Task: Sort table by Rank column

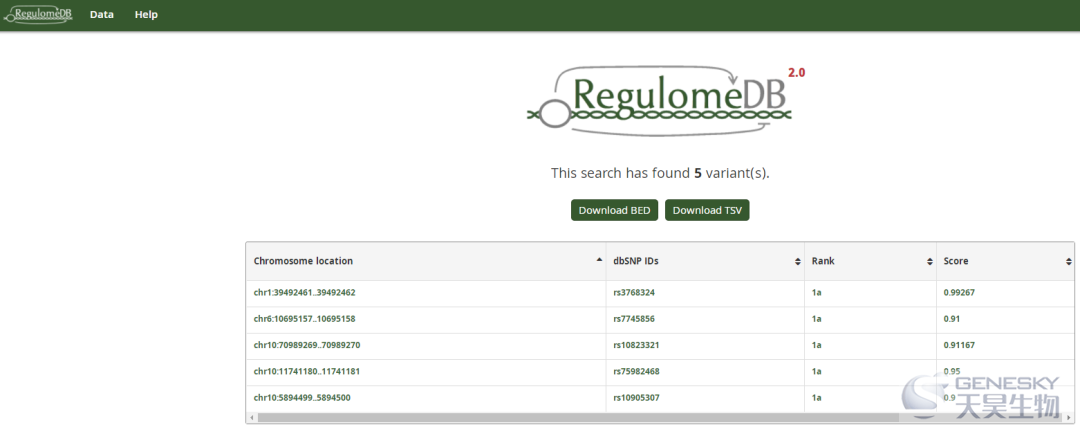Action: coord(870,261)
